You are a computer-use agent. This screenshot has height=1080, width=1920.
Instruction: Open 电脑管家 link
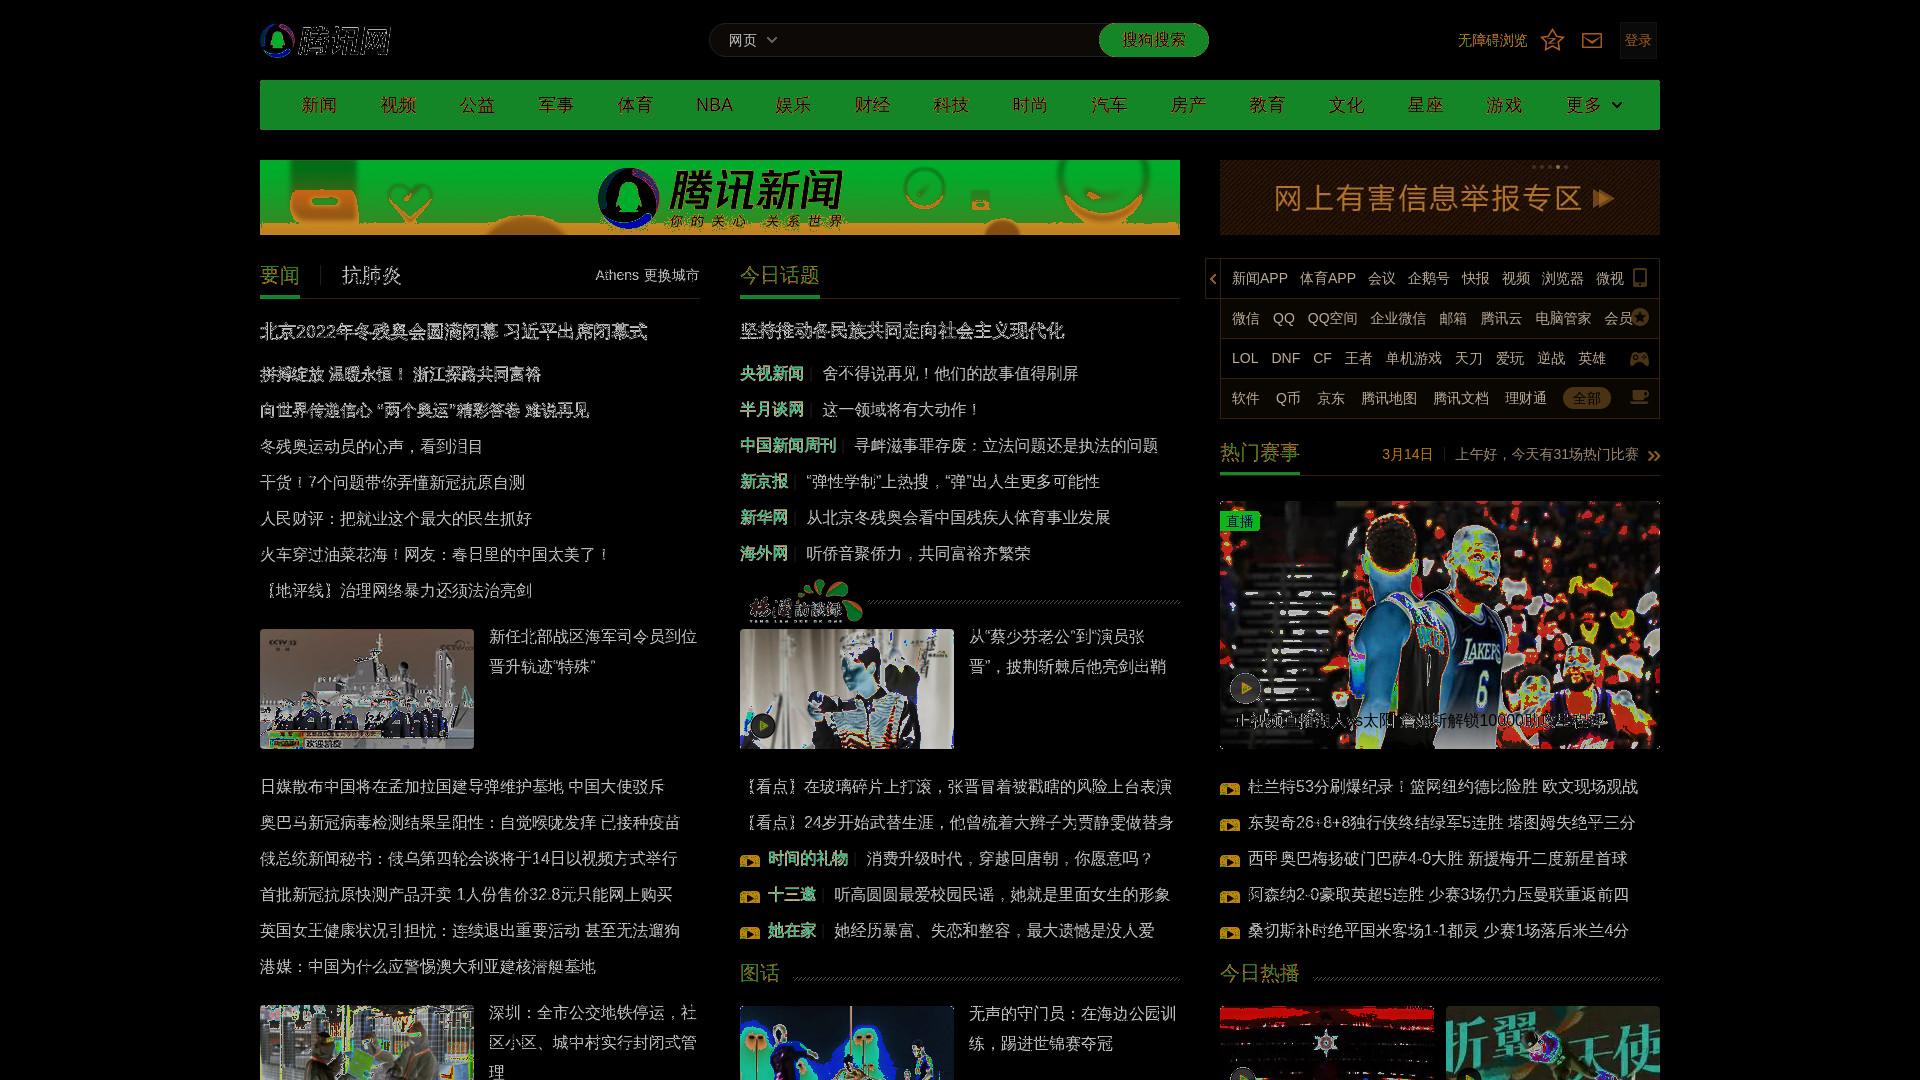tap(1563, 318)
